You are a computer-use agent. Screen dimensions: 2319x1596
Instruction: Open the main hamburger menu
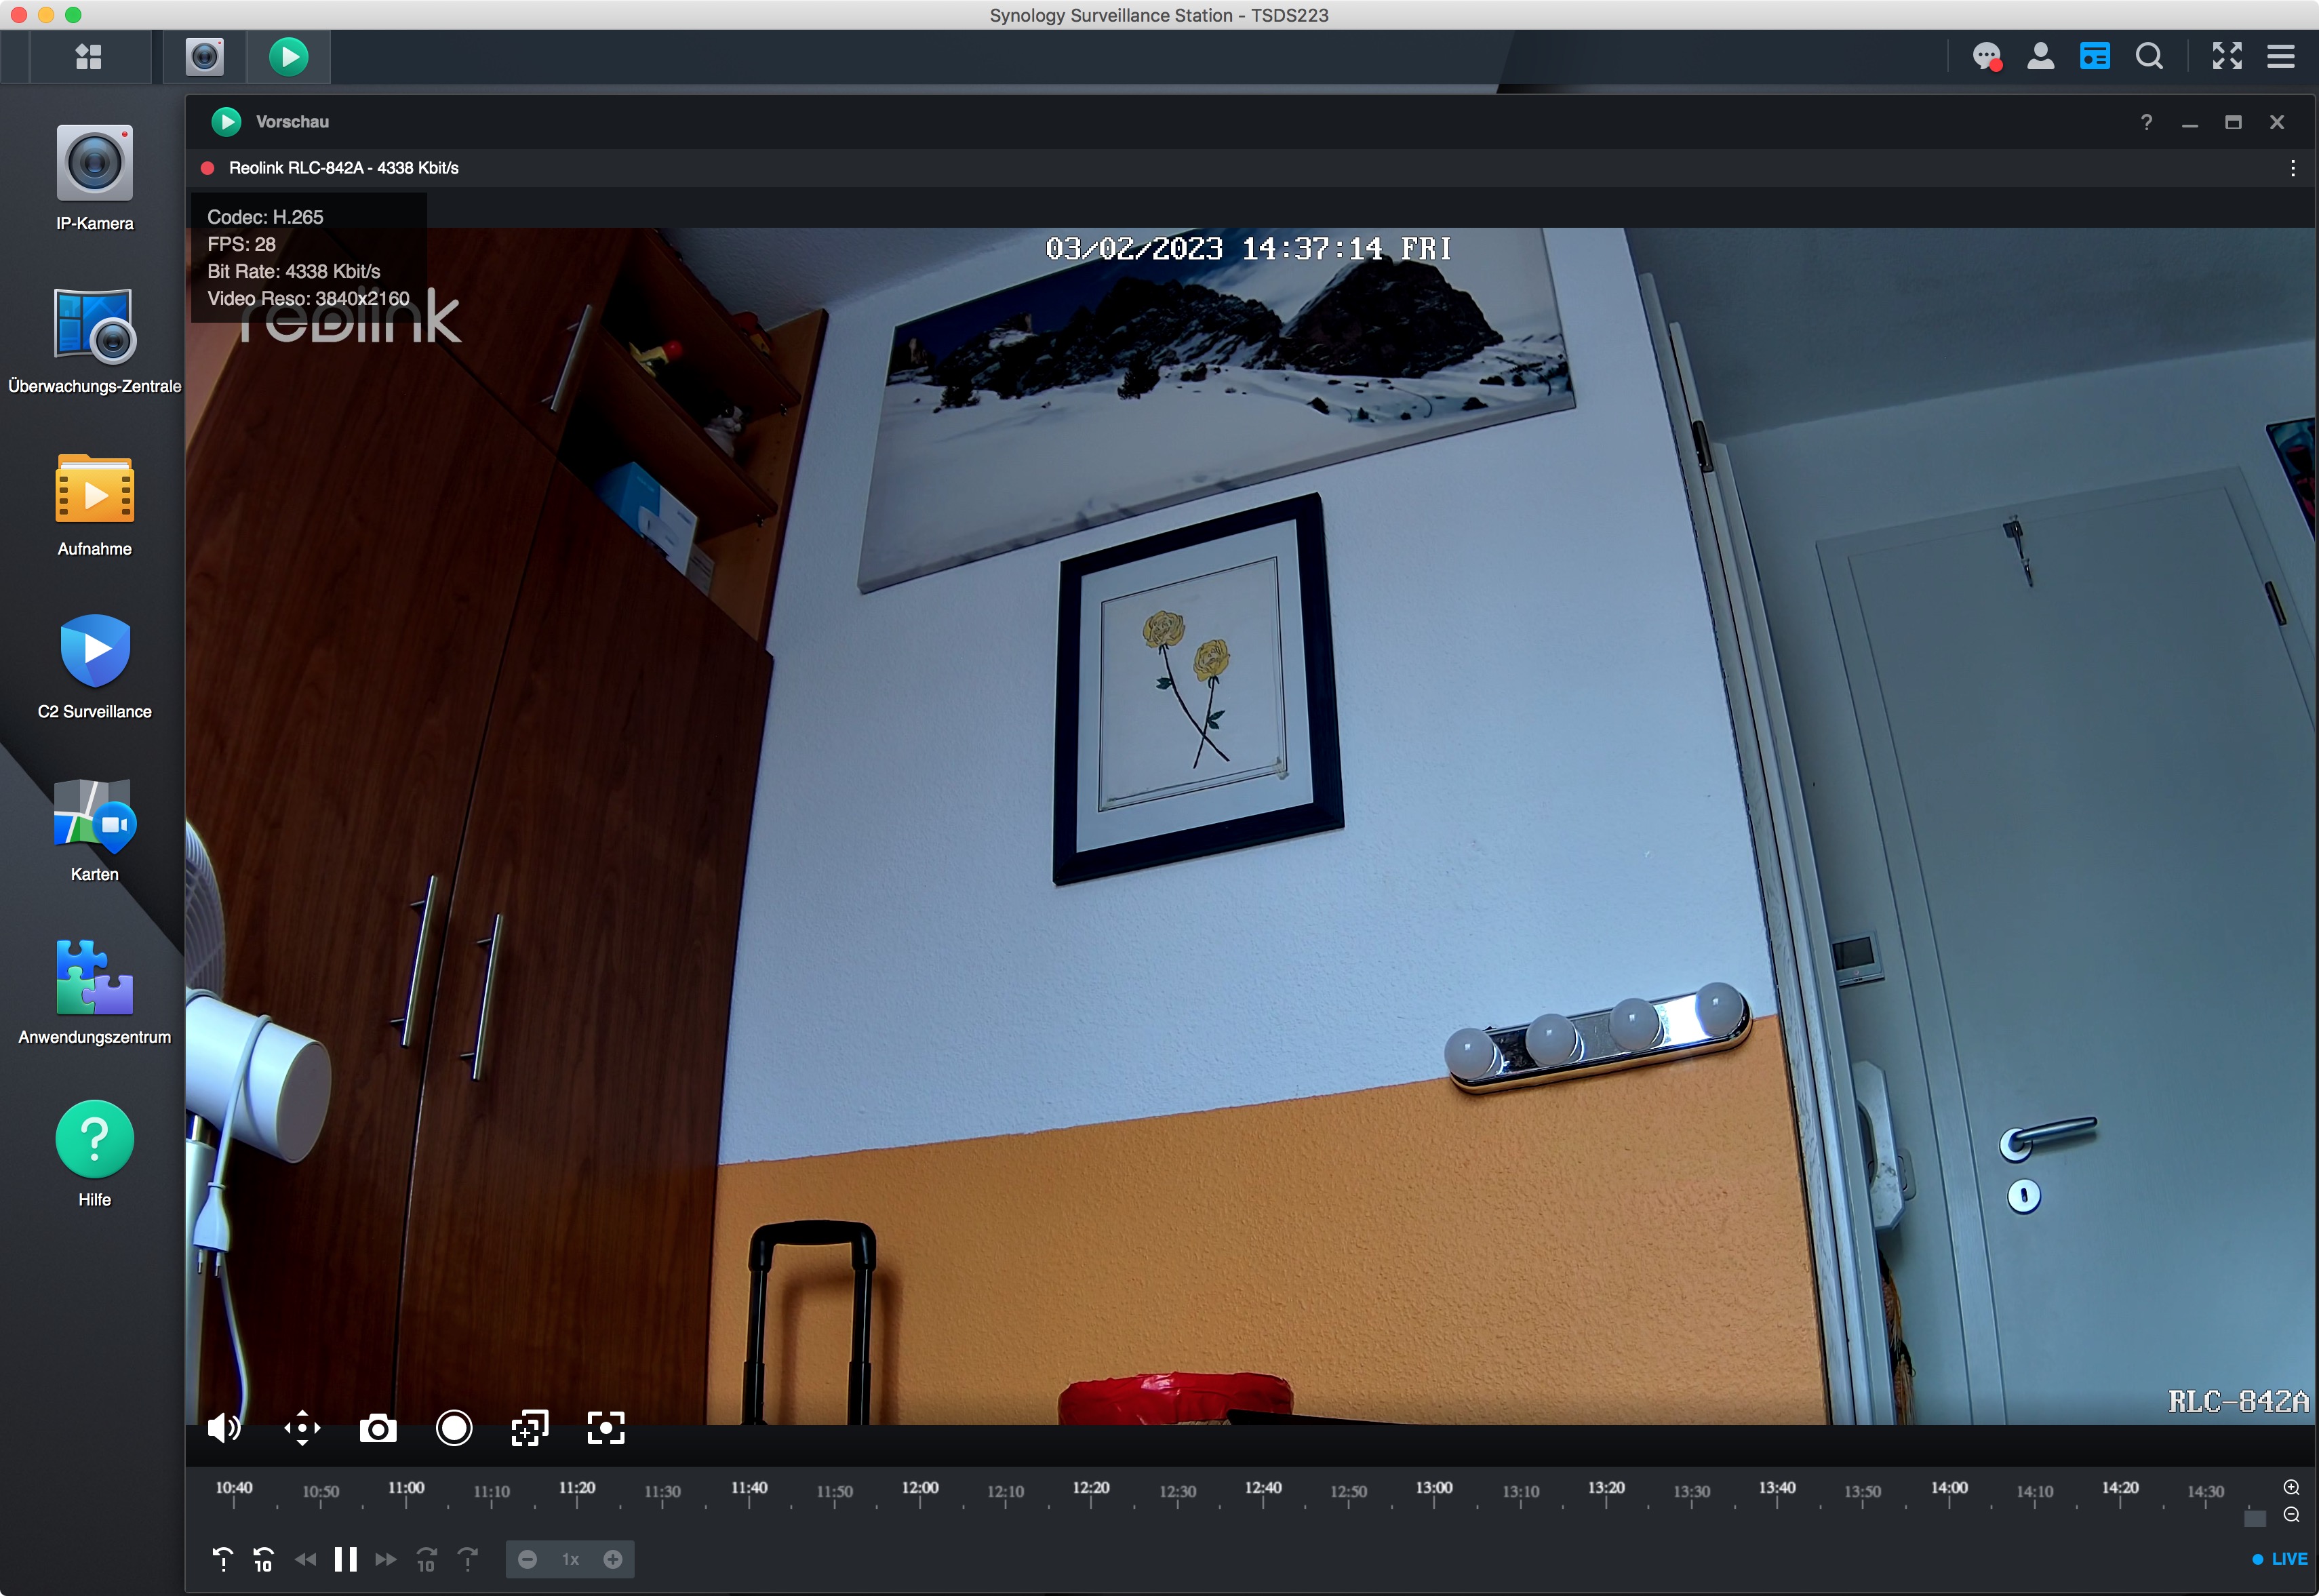tap(2281, 56)
